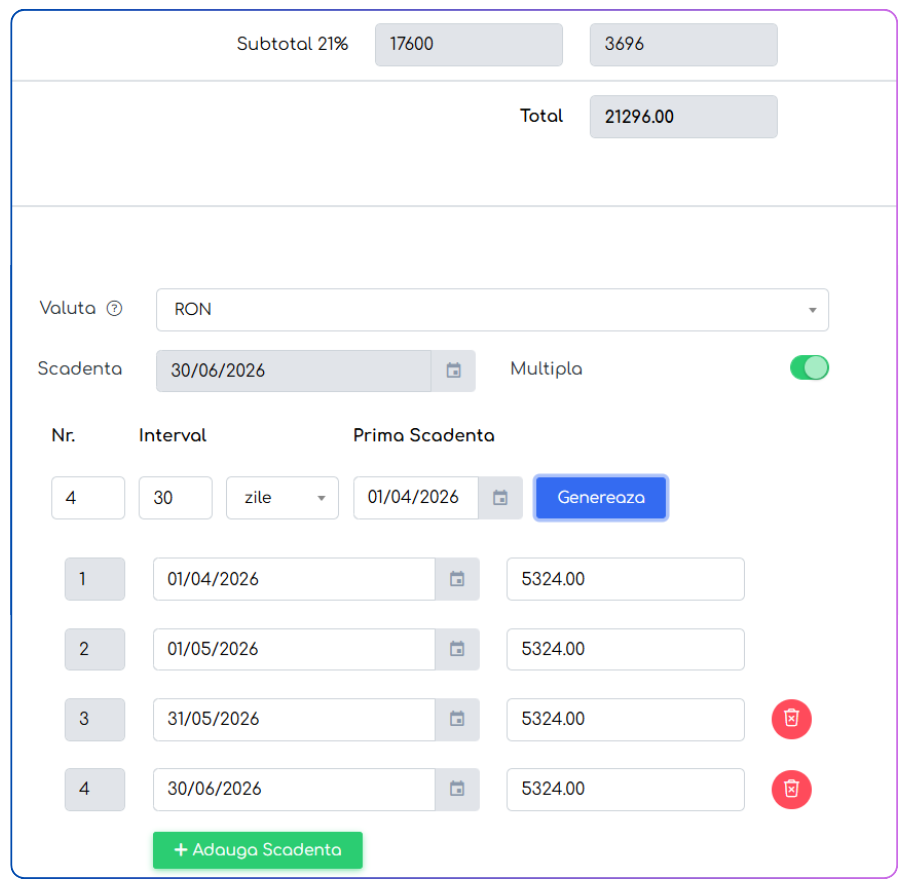This screenshot has width=906, height=888.
Task: Toggle the Multipla switch off
Action: pyautogui.click(x=810, y=368)
